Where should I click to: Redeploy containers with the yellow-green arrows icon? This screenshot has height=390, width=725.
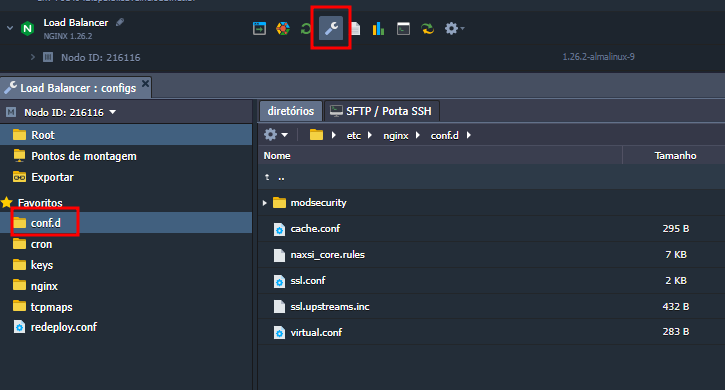428,29
